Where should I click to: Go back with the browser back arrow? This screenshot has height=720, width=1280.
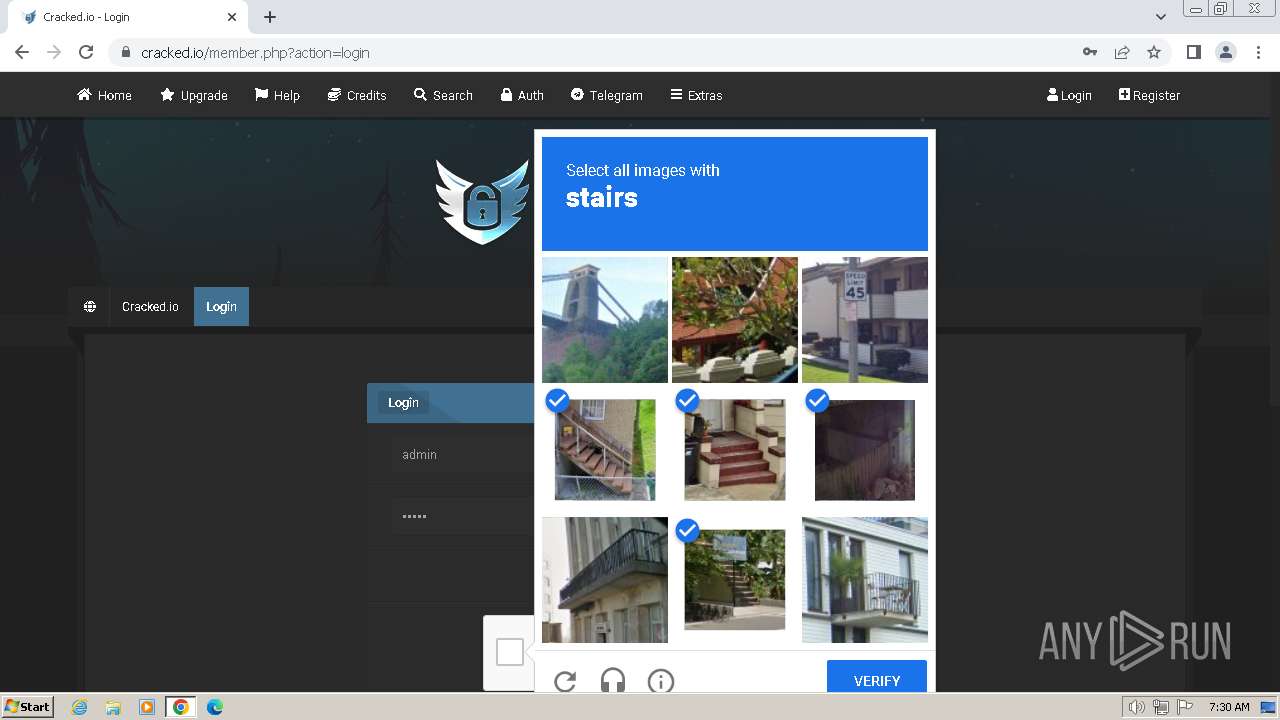point(22,52)
